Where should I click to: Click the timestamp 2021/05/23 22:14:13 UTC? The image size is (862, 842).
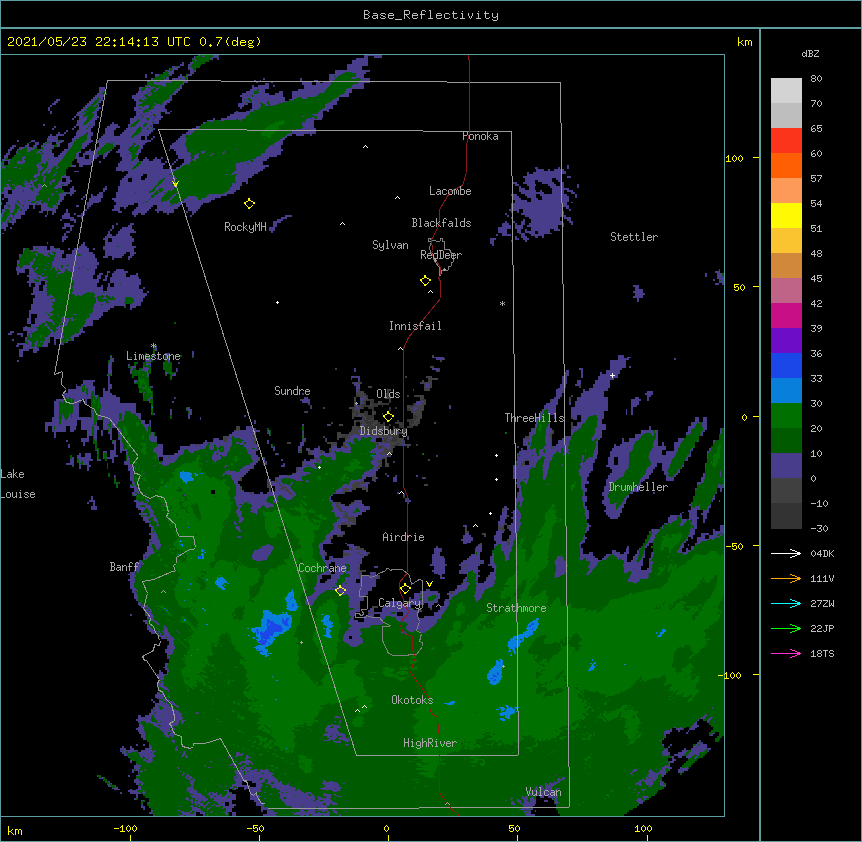[99, 42]
